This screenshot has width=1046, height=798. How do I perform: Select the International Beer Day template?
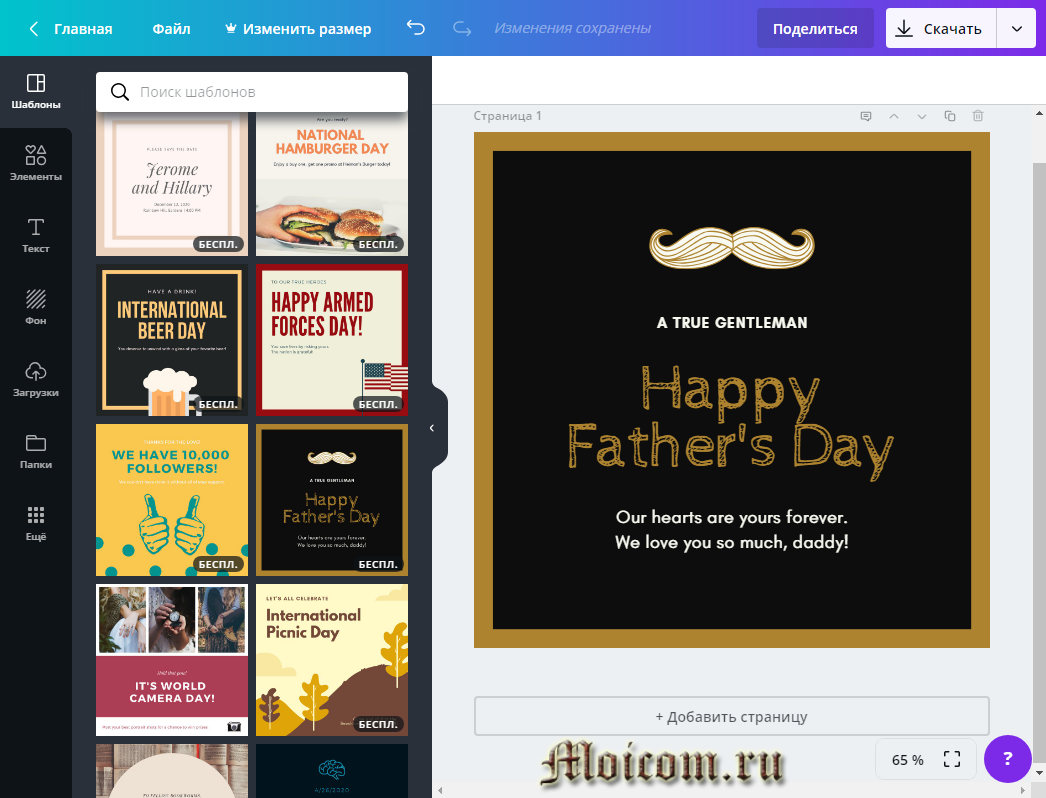tap(172, 339)
